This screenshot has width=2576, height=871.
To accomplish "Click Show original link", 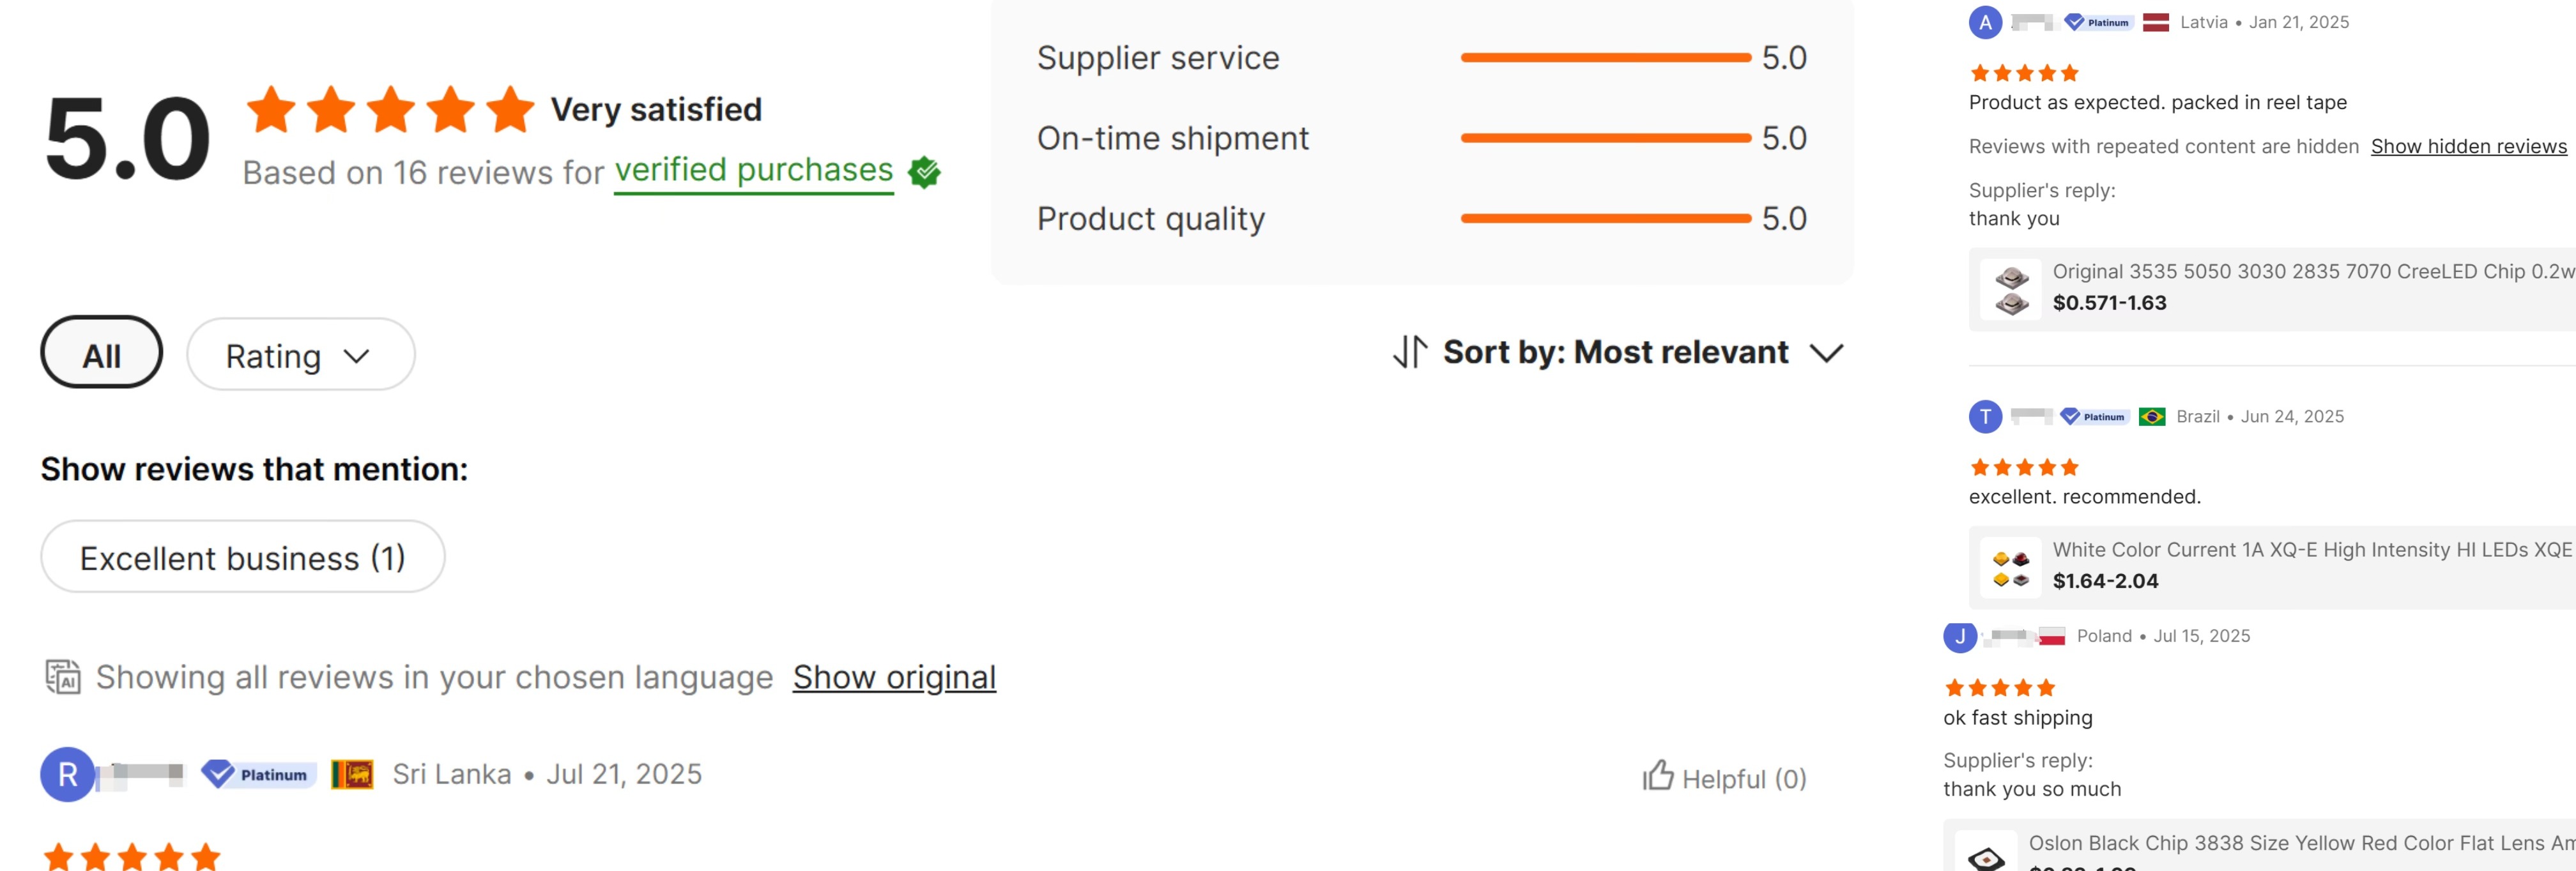I will (894, 677).
